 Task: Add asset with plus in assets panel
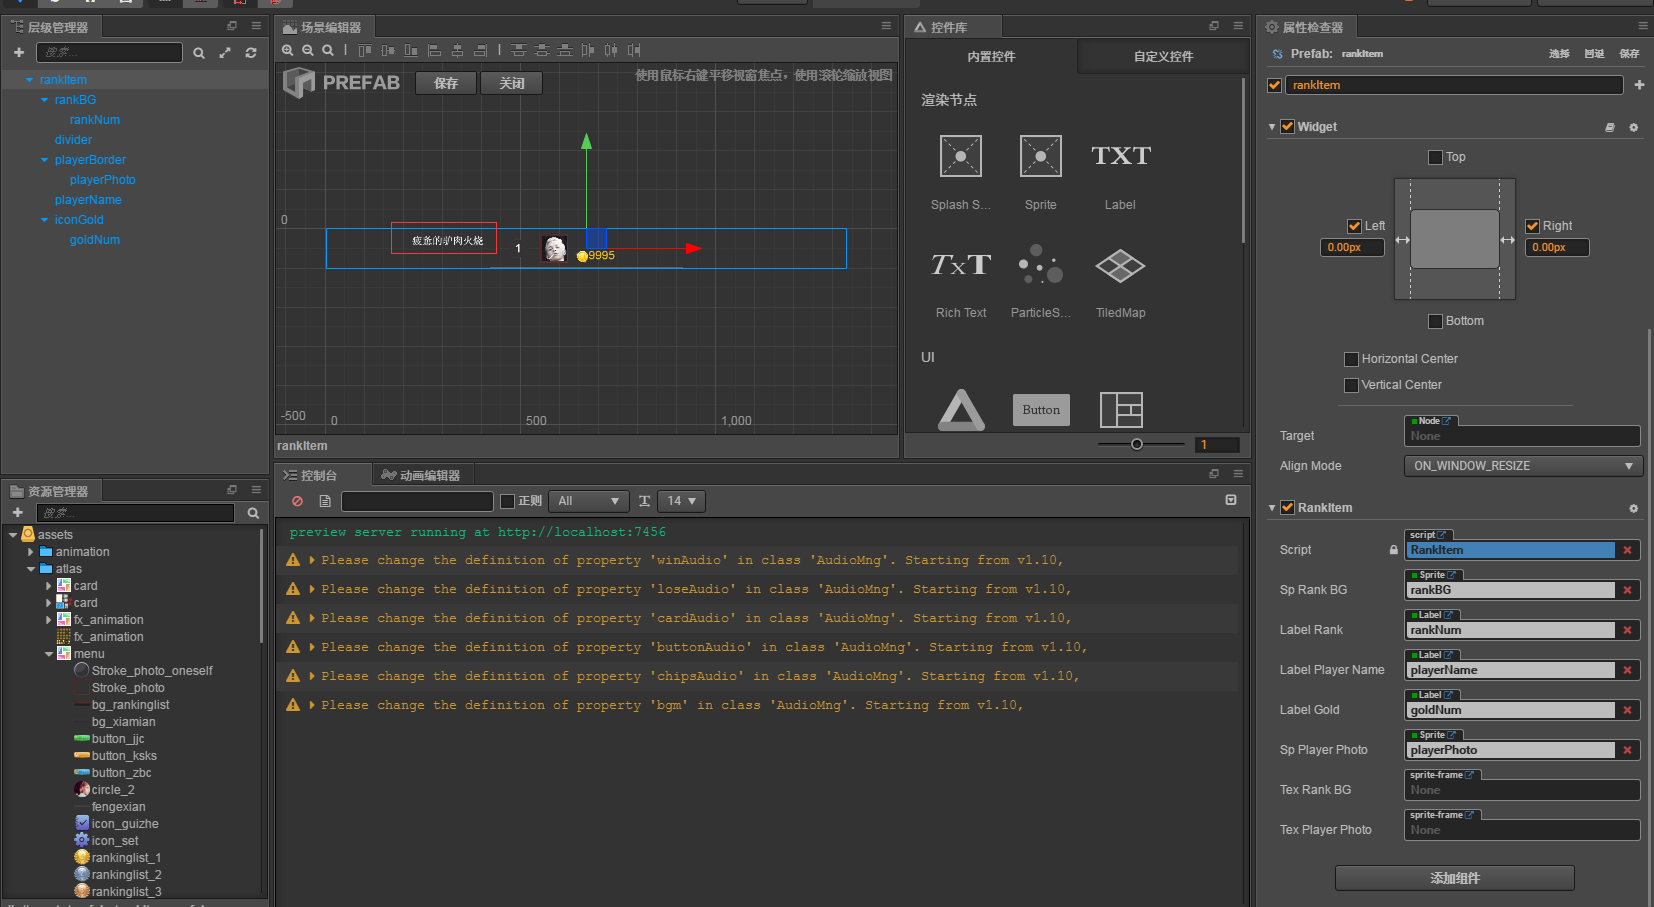[x=17, y=512]
